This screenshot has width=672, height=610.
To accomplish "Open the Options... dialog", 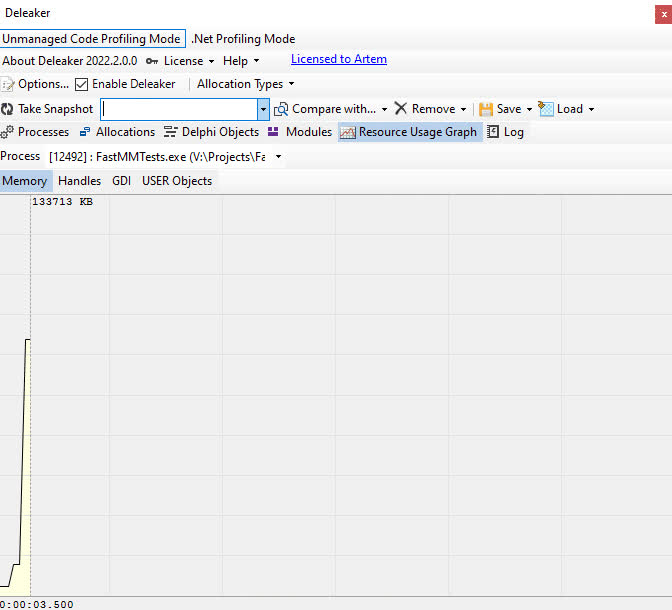I will [x=43, y=84].
